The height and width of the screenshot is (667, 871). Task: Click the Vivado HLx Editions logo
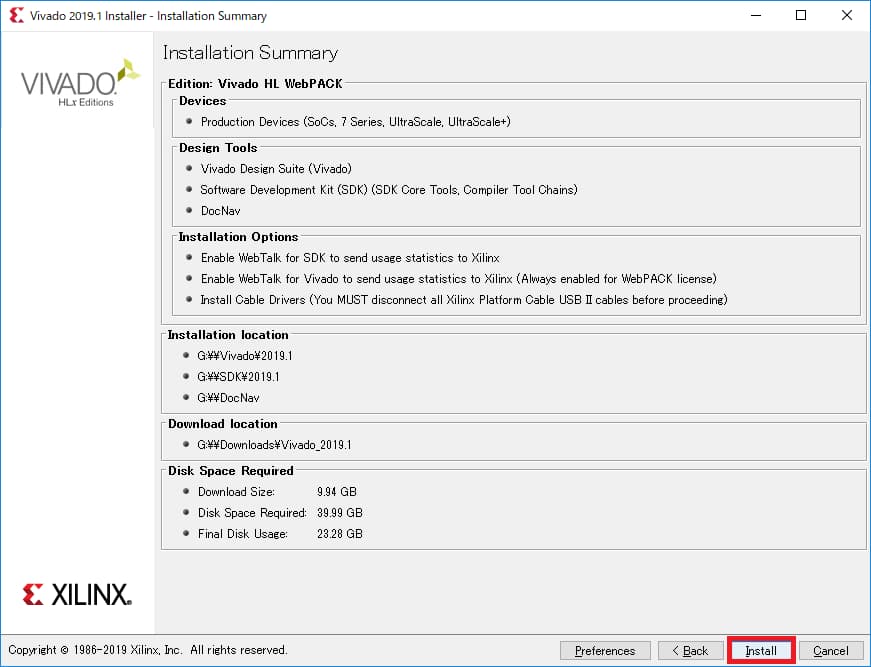(80, 83)
